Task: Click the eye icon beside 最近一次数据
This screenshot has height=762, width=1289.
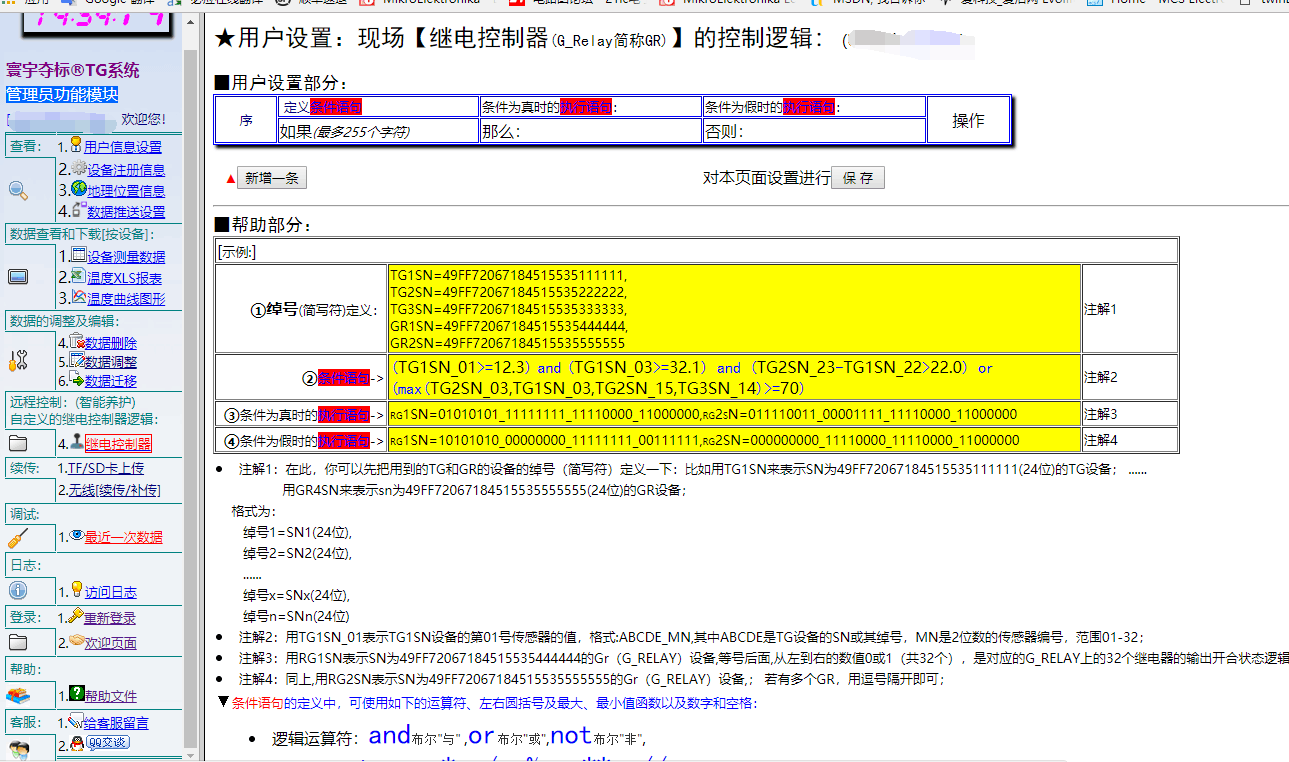Action: (x=77, y=536)
